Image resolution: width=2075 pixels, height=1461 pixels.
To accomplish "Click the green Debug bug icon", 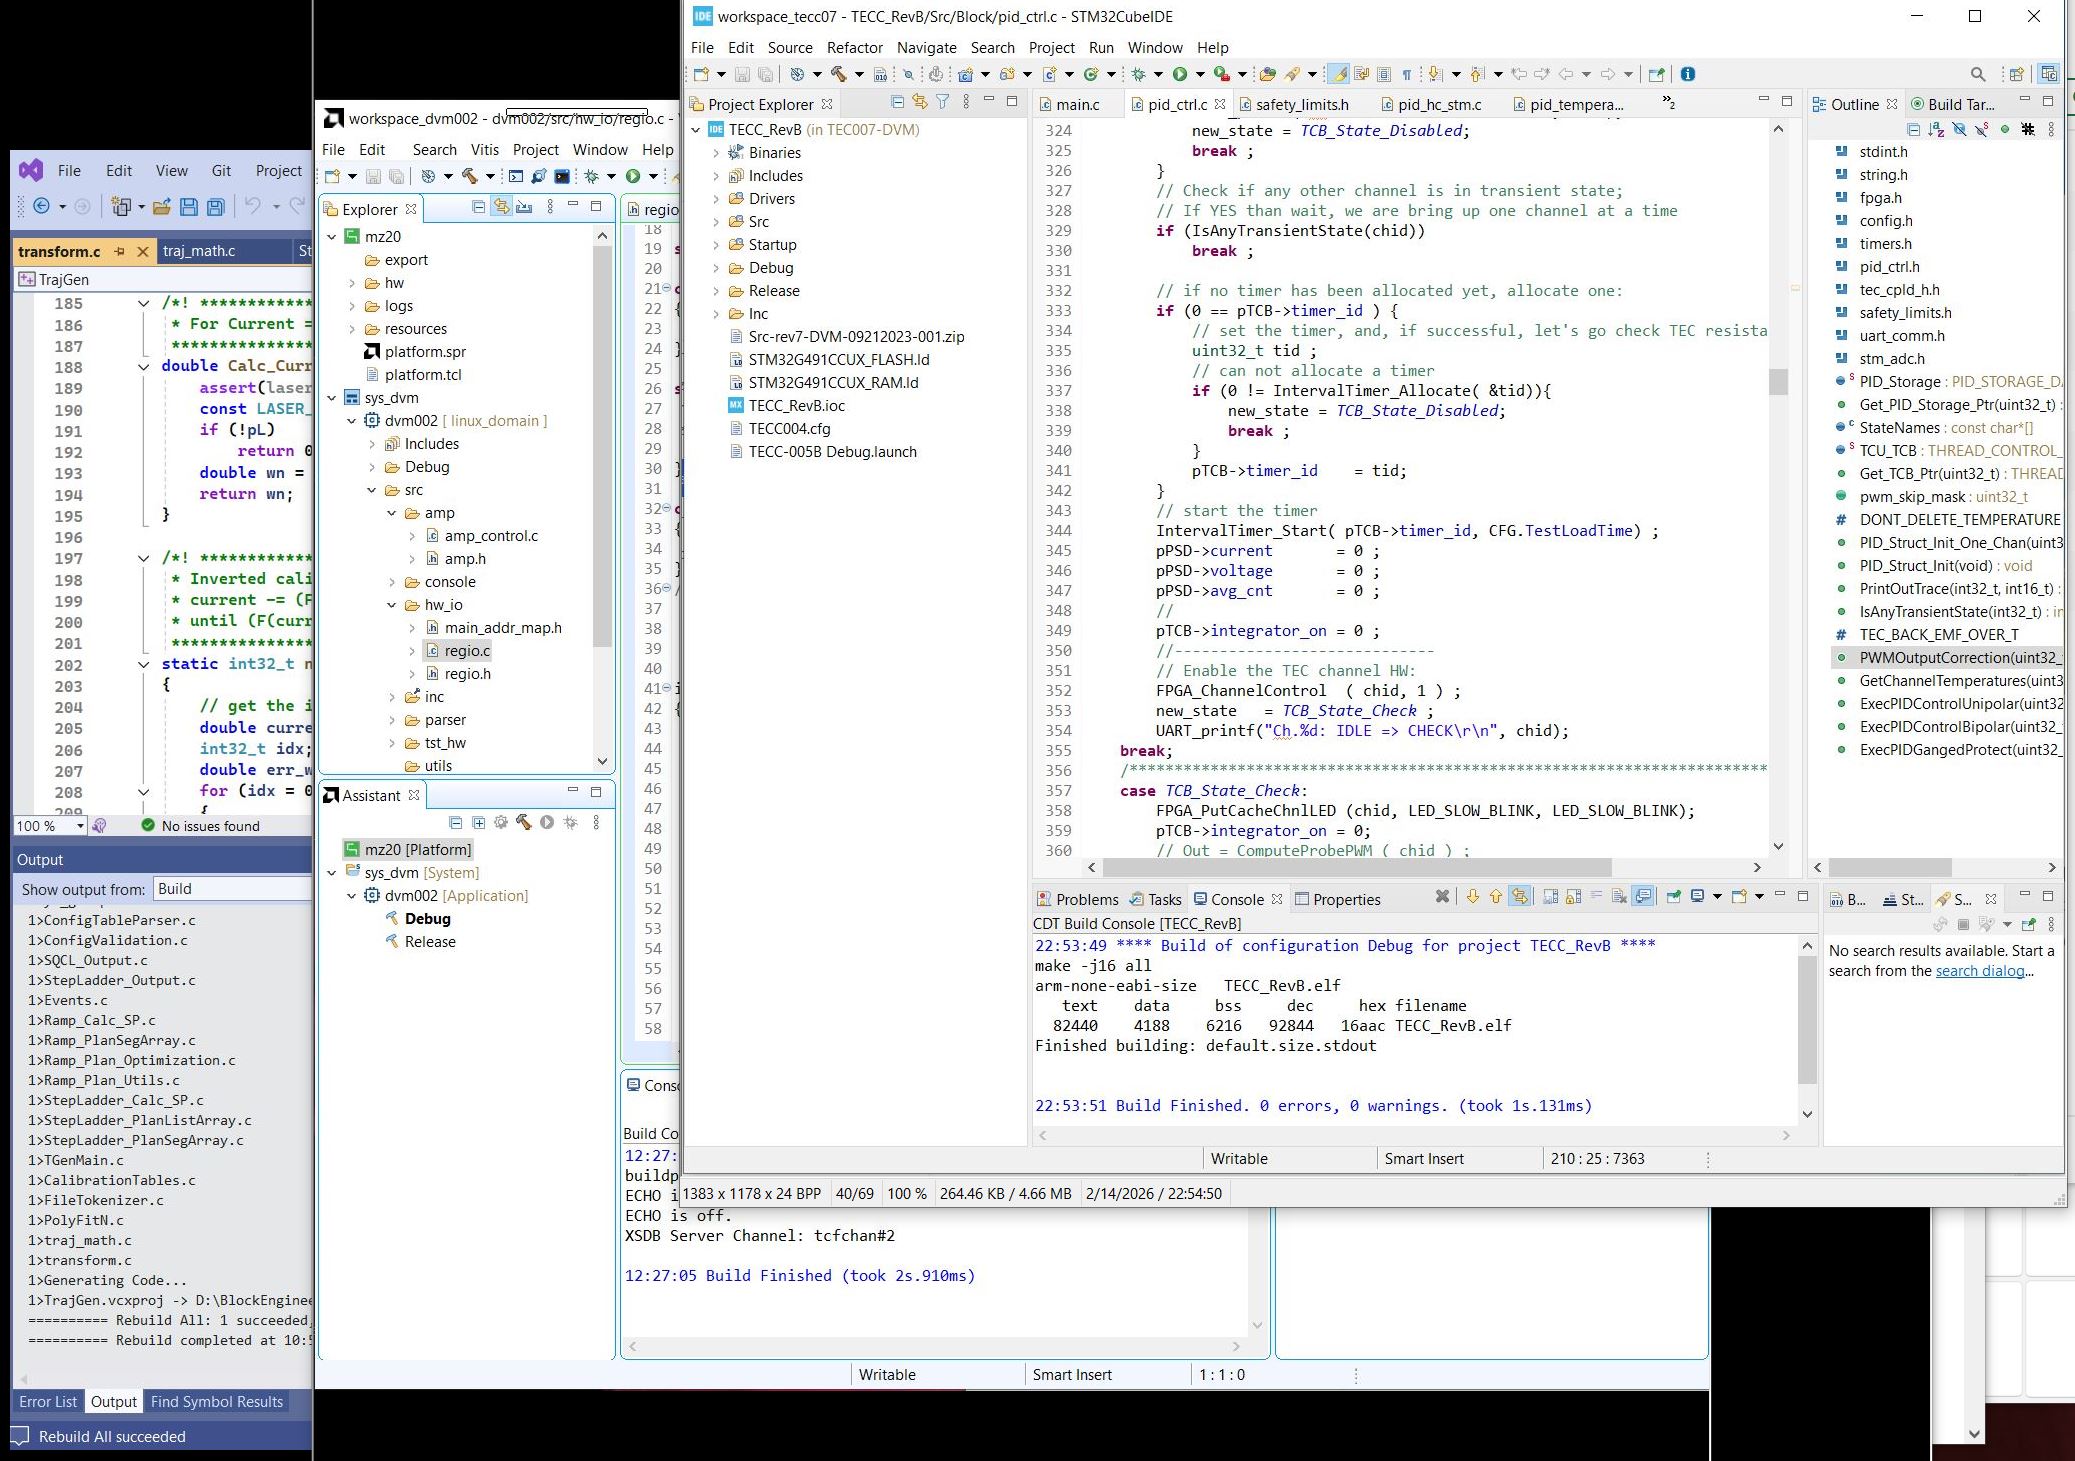I will point(1138,74).
